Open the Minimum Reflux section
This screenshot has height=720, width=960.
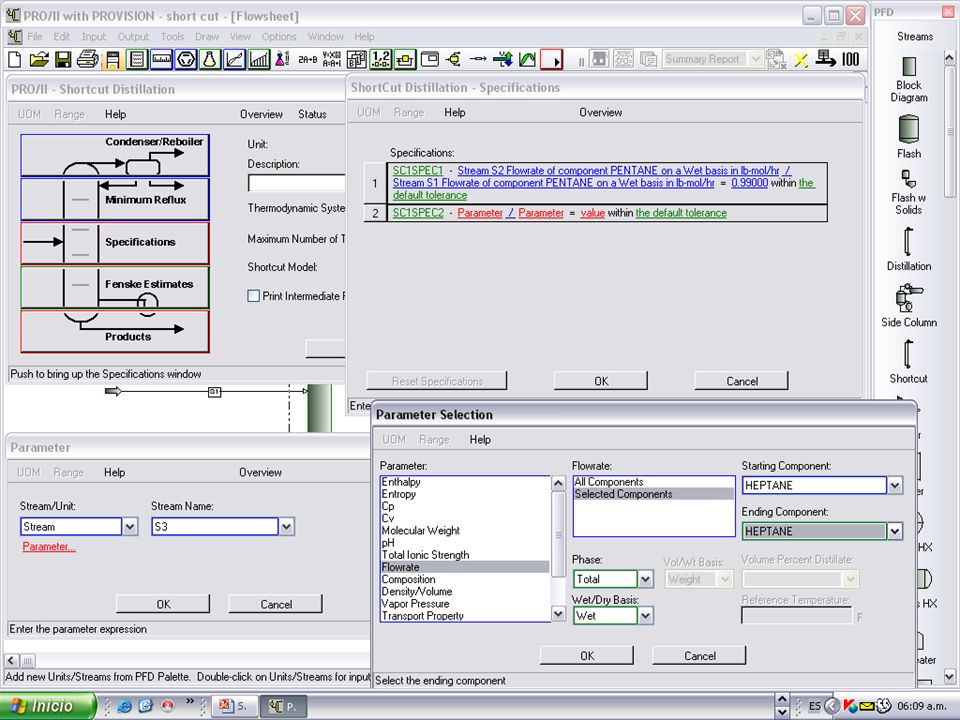point(114,199)
